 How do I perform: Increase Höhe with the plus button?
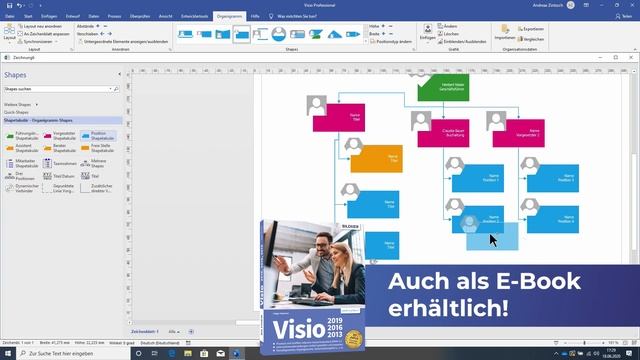tap(383, 26)
